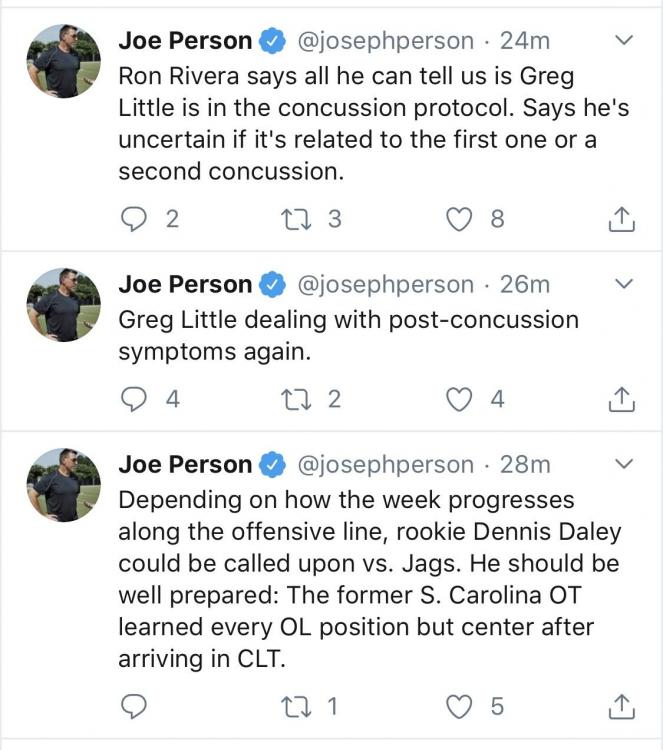
Task: Like the Greg Little post-concussion symptoms tweet
Action: pos(459,399)
